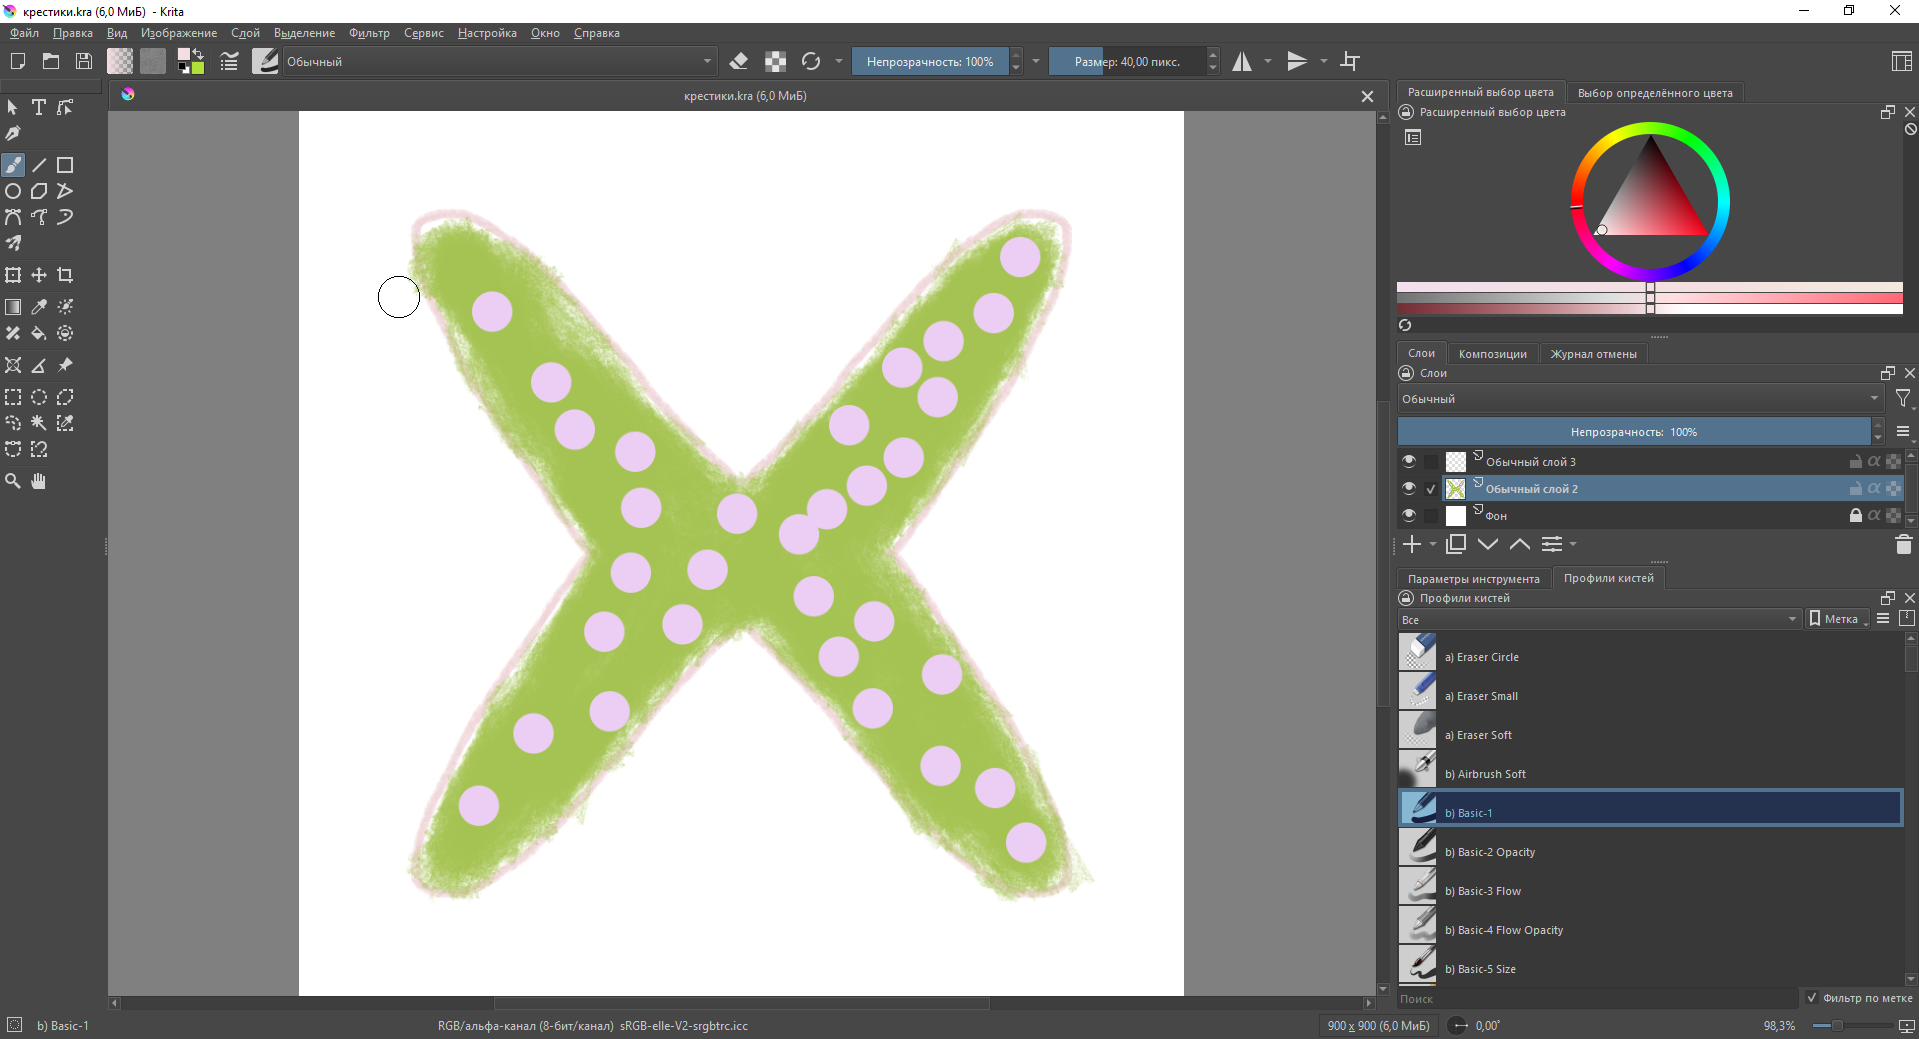Activate the Zoom magnifier tool
The image size is (1919, 1039).
pyautogui.click(x=13, y=481)
